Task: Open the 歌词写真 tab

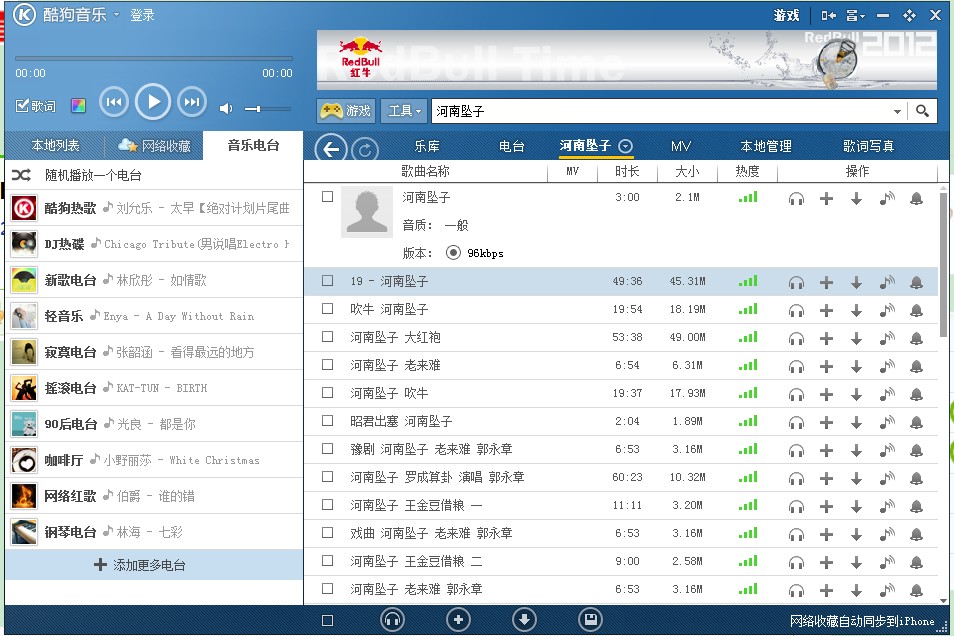Action: pos(868,146)
